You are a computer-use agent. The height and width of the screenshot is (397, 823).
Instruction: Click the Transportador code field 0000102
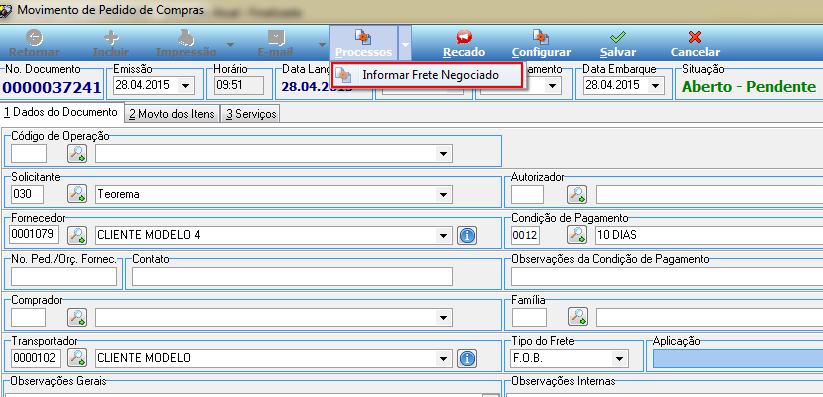pos(36,359)
